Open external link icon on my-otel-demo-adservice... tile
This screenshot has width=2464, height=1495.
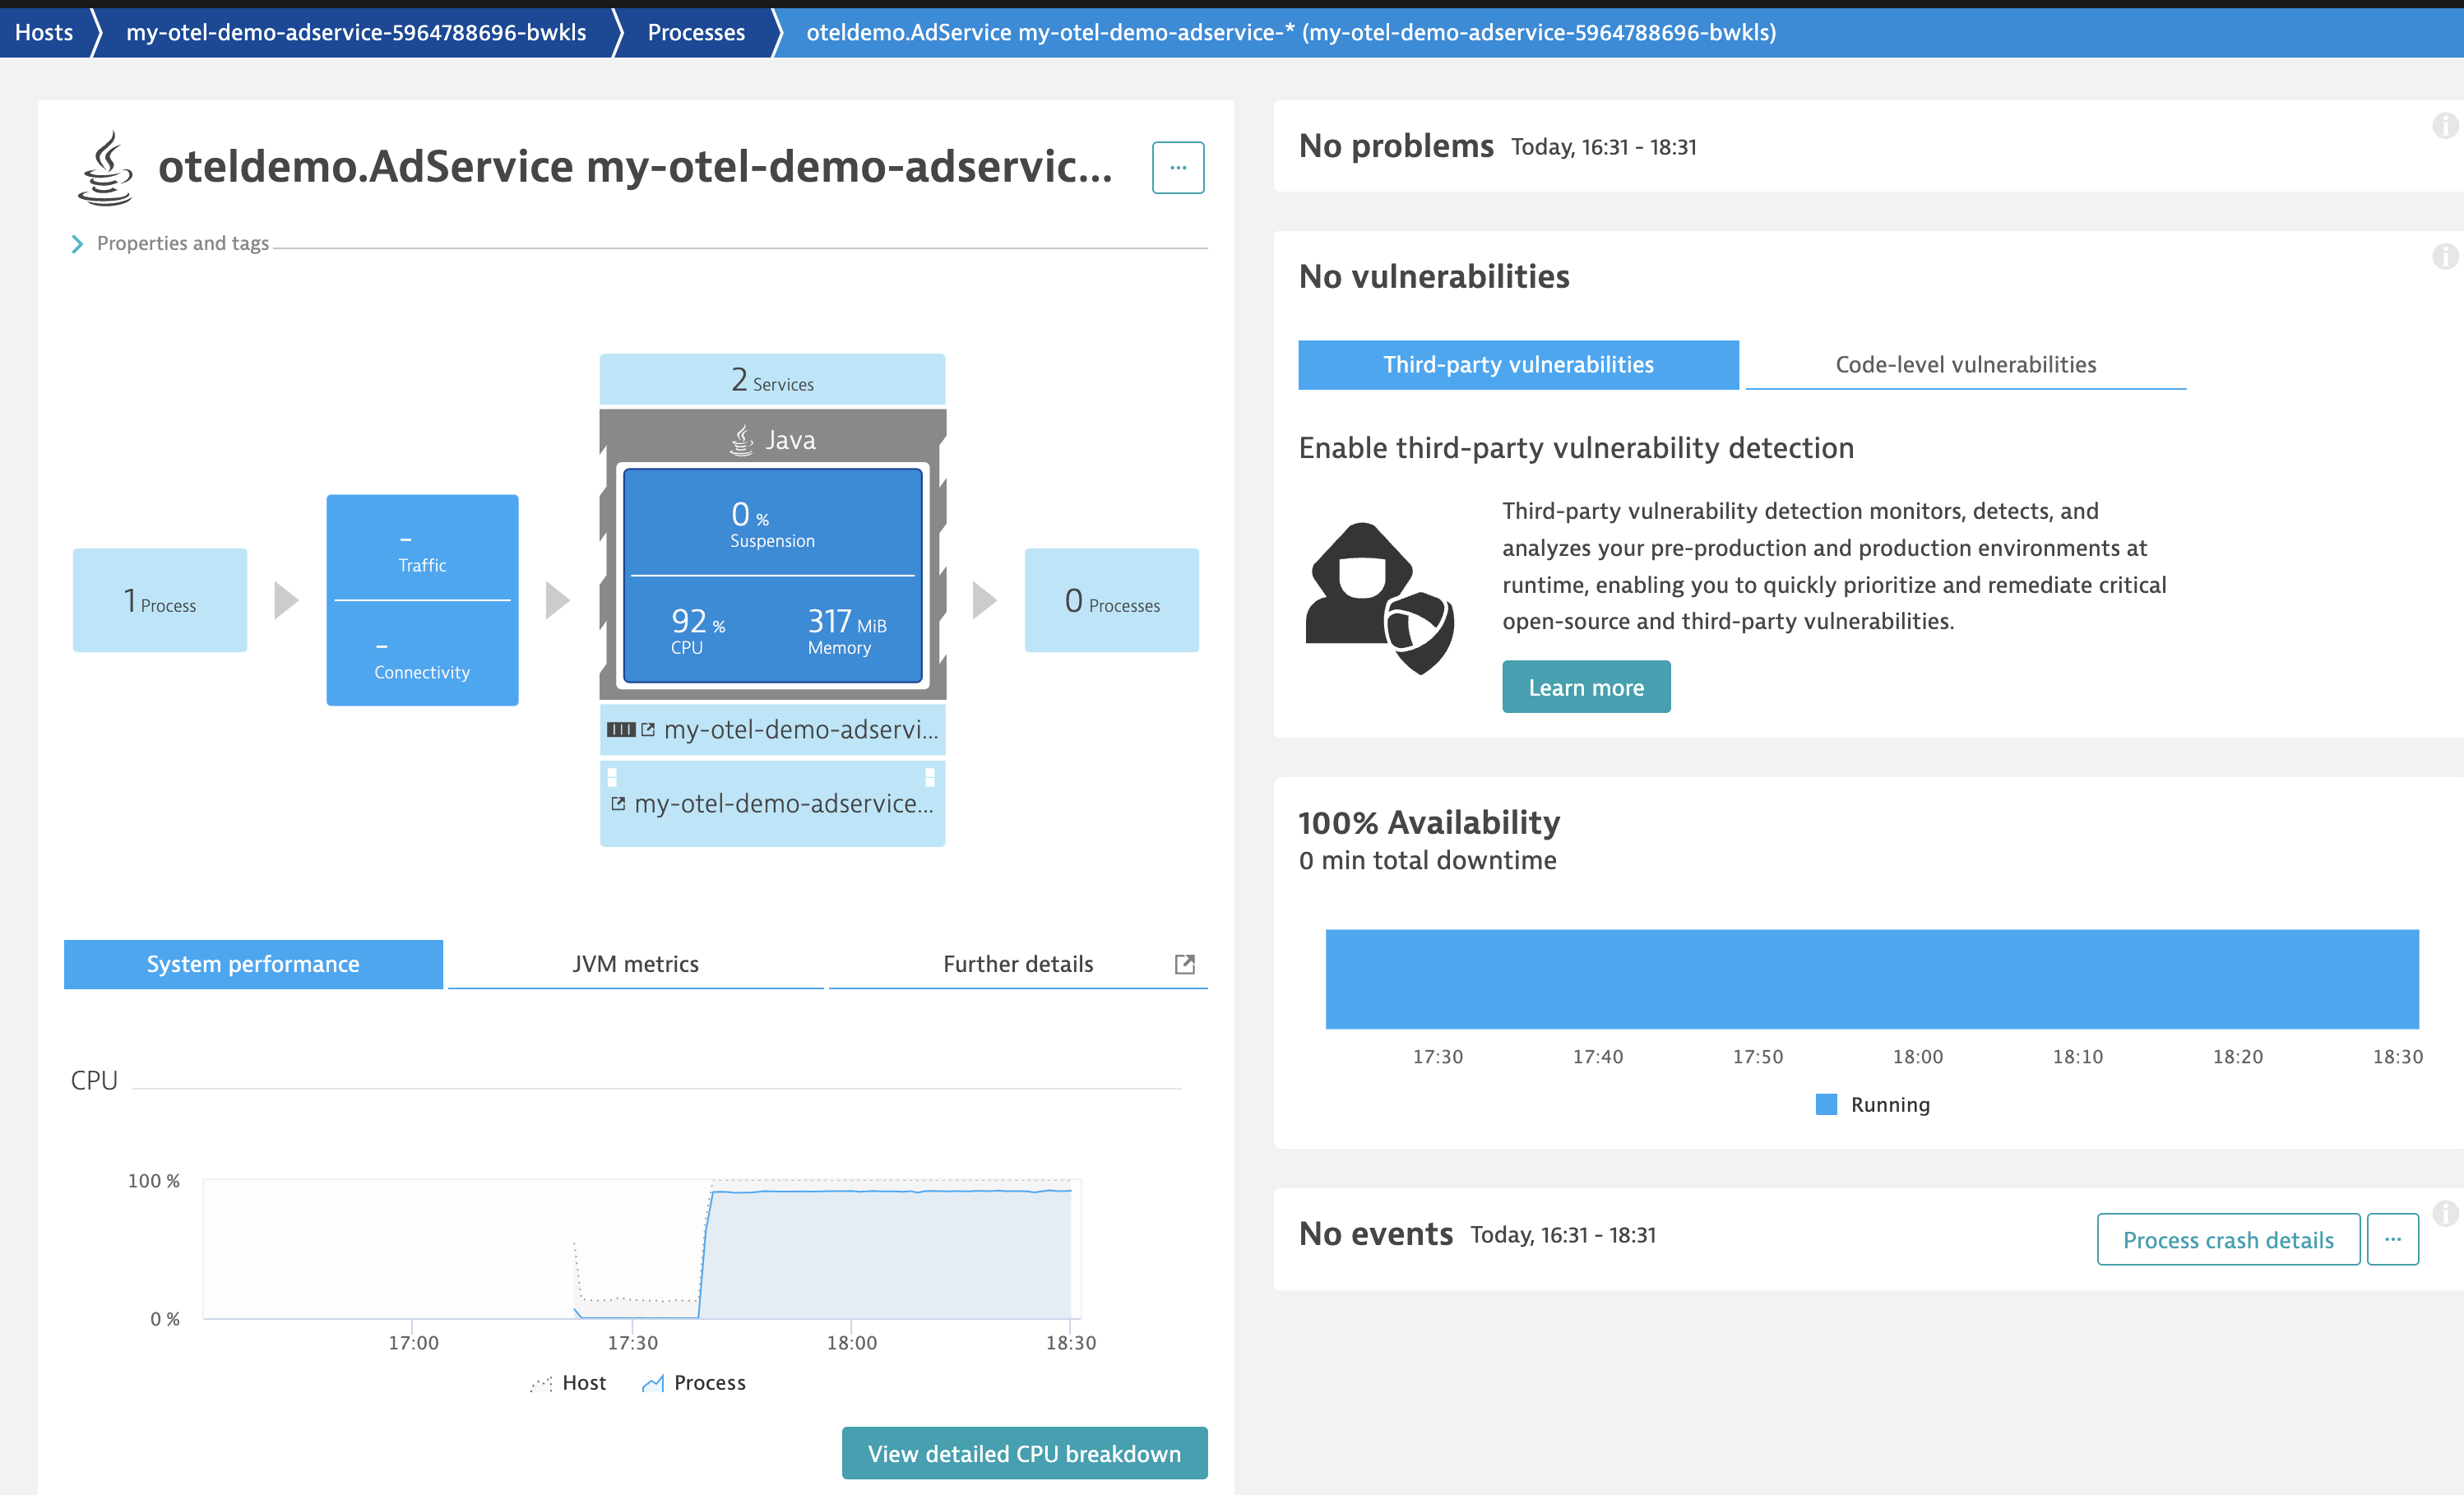click(618, 804)
